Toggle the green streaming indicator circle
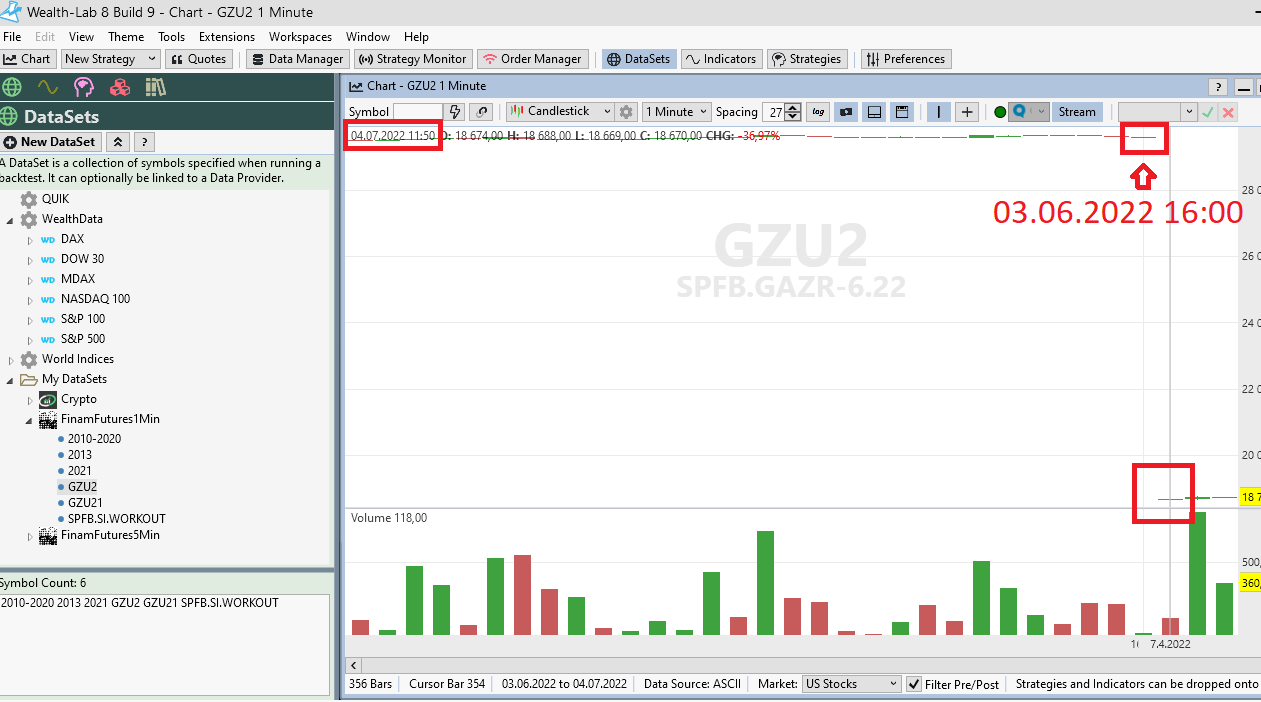The width and height of the screenshot is (1261, 702). click(x=999, y=111)
